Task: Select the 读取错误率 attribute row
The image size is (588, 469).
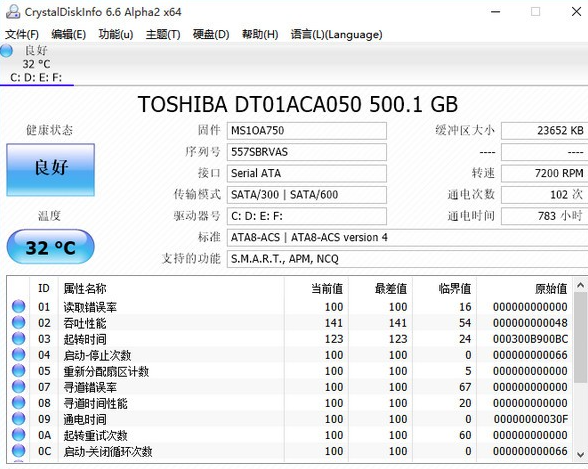Action: point(290,307)
